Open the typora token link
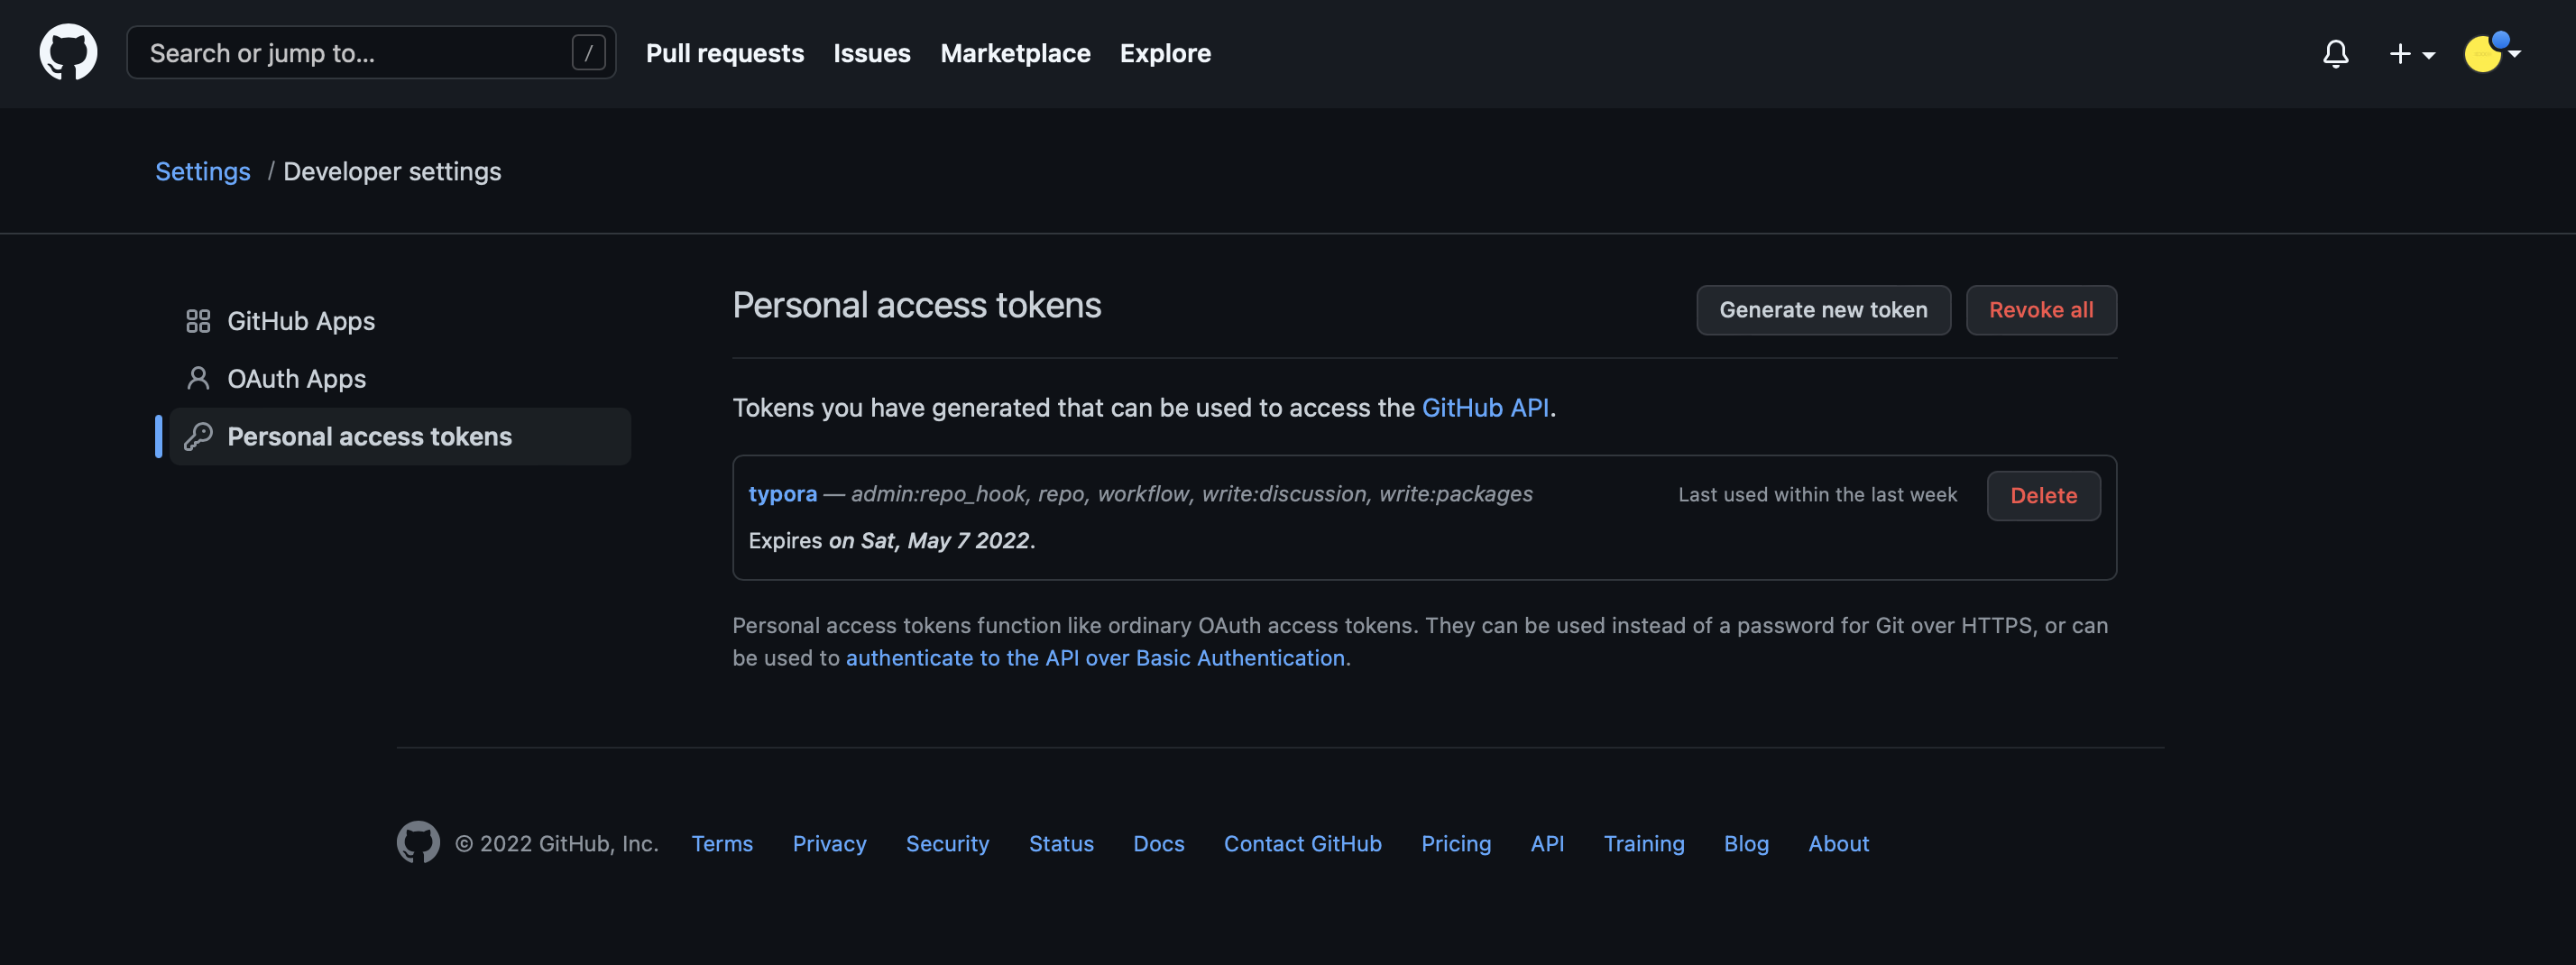 [782, 494]
